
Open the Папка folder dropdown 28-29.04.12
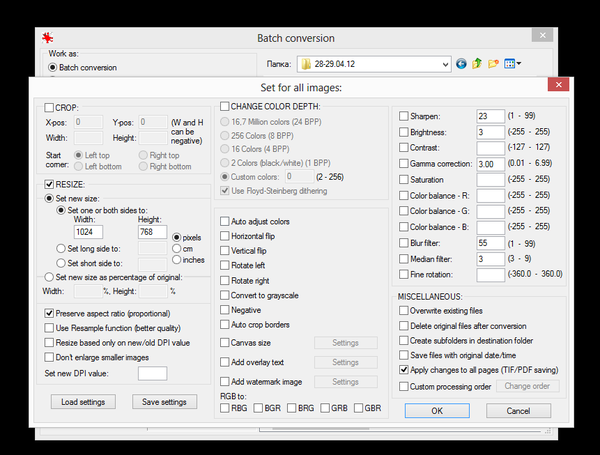point(374,64)
